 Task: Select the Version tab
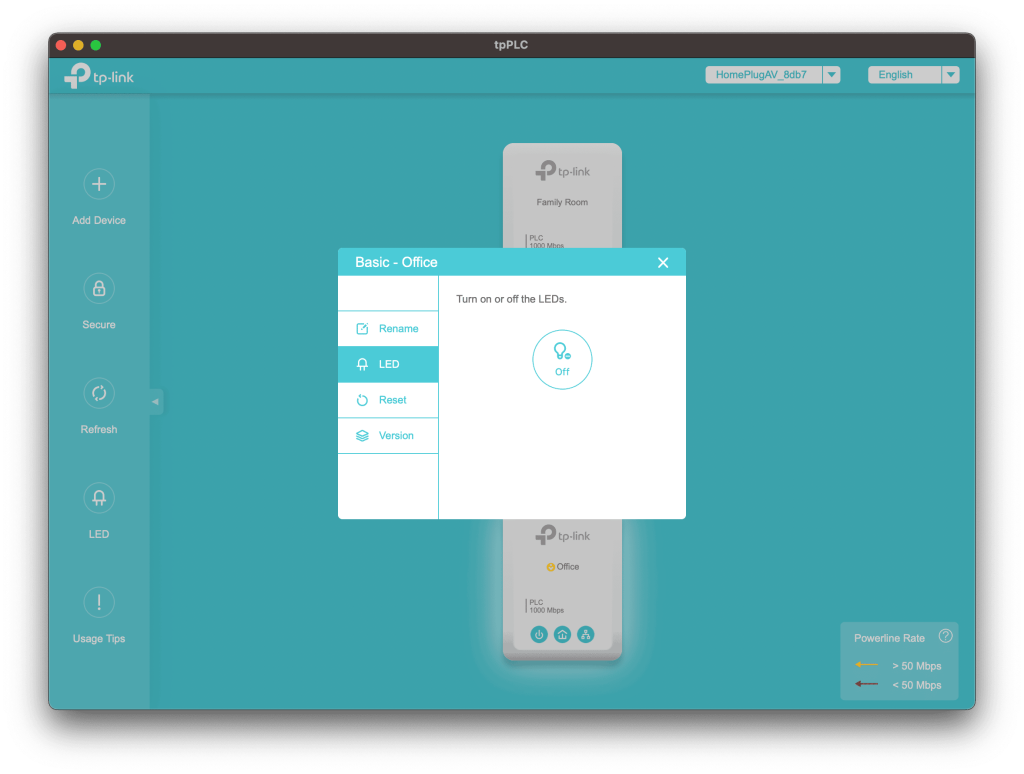[x=388, y=436]
